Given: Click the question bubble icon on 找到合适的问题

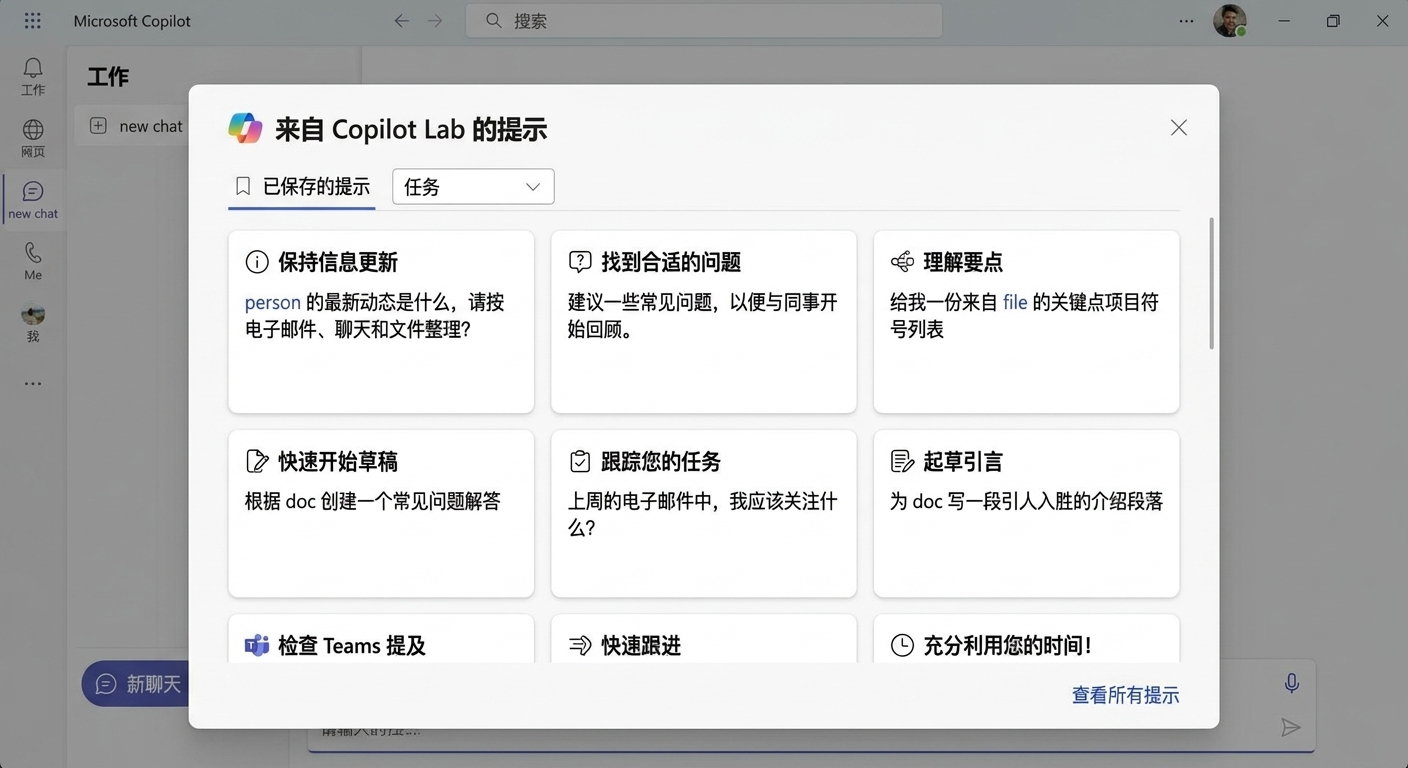Looking at the screenshot, I should tap(580, 262).
